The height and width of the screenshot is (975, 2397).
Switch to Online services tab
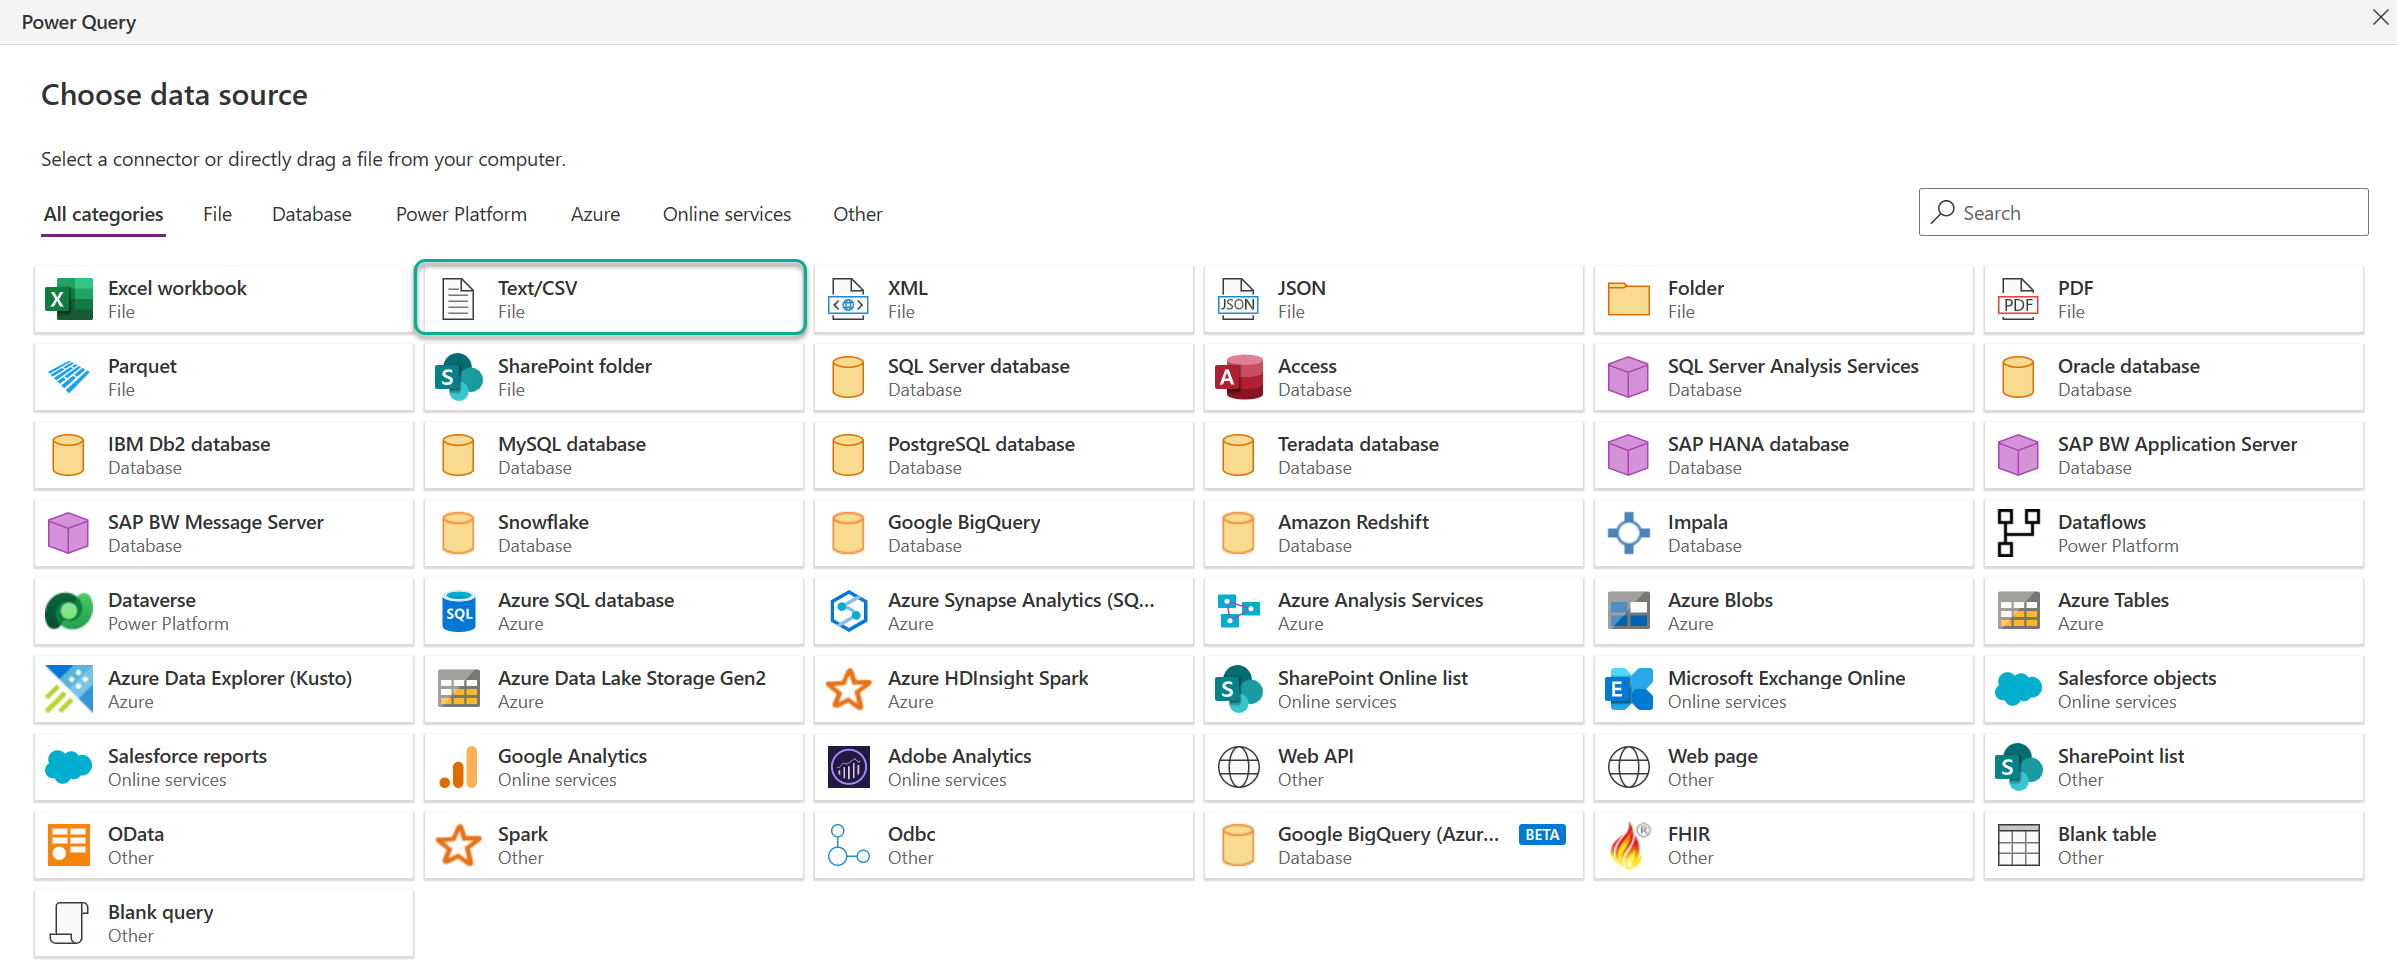[x=727, y=214]
